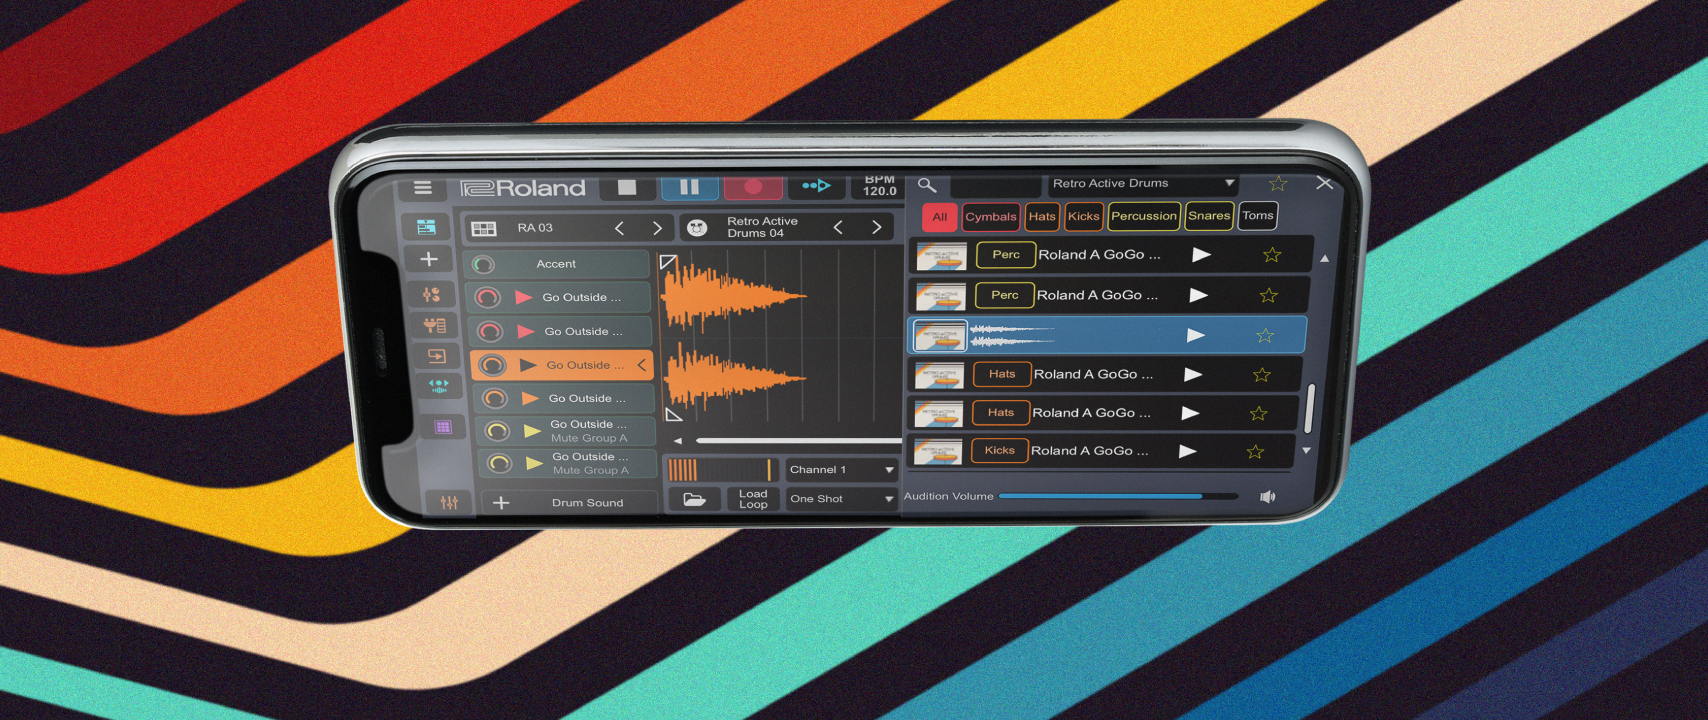1708x720 pixels.
Task: Select the Toms filter tab
Action: [1258, 216]
